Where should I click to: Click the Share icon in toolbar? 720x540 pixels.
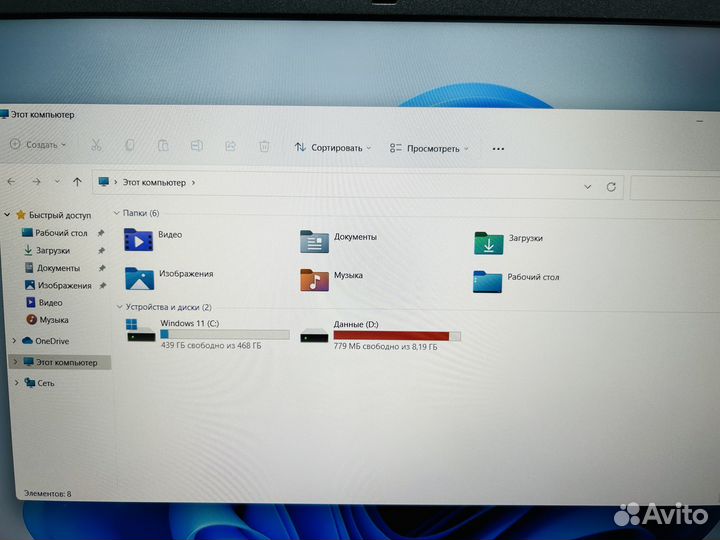pyautogui.click(x=231, y=146)
